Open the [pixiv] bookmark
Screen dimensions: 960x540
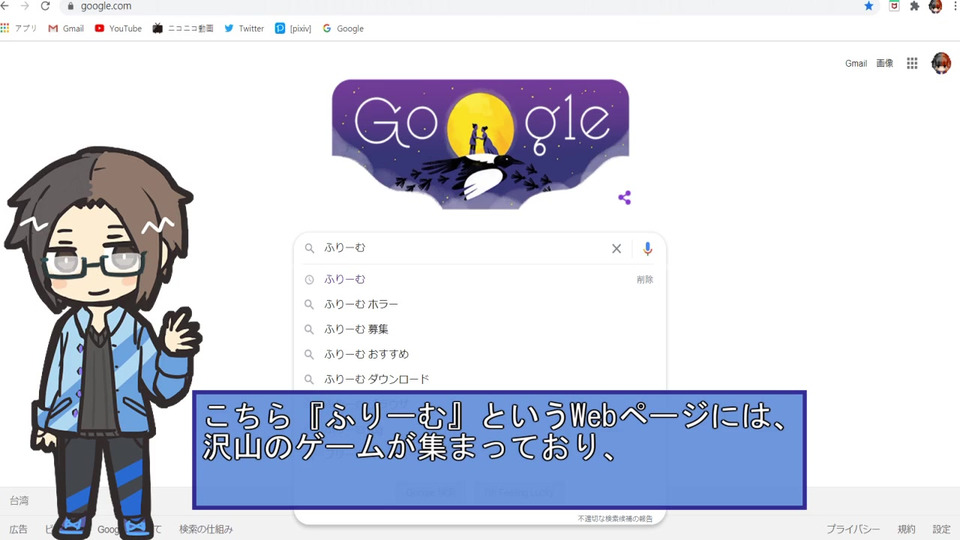pyautogui.click(x=293, y=28)
